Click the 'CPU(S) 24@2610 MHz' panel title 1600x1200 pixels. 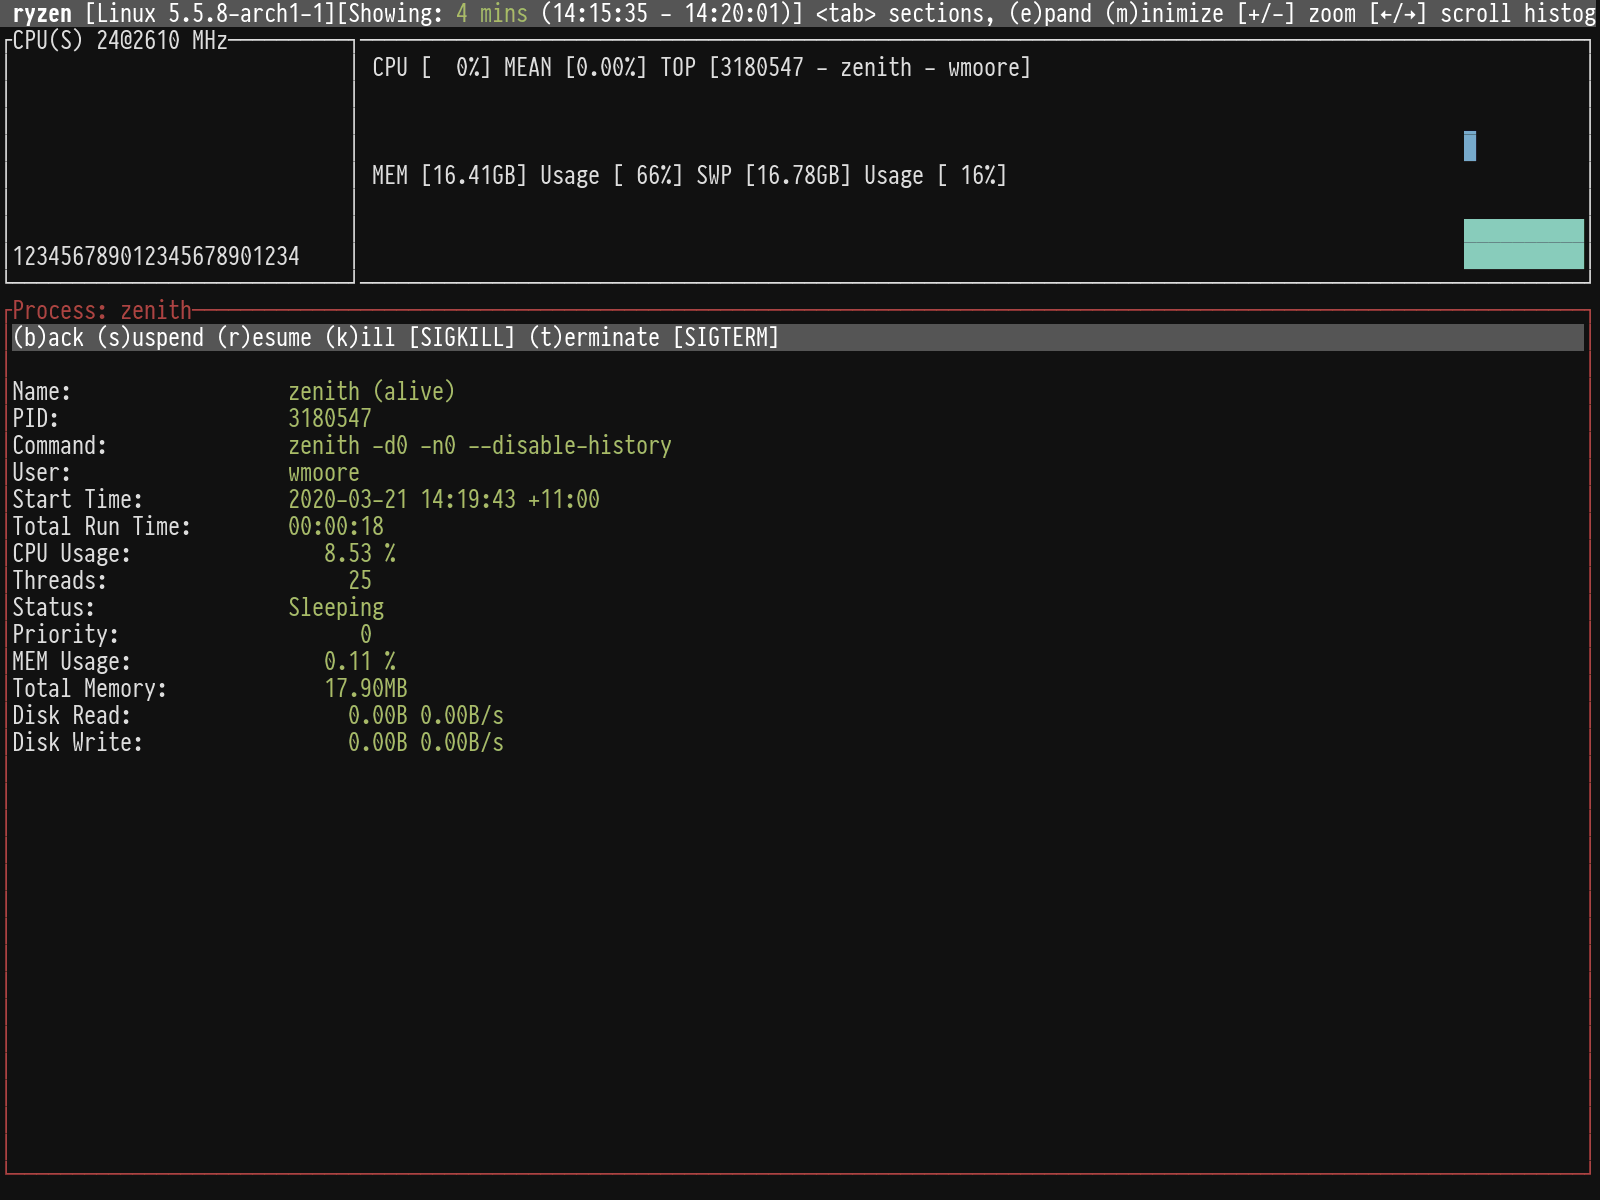click(120, 41)
